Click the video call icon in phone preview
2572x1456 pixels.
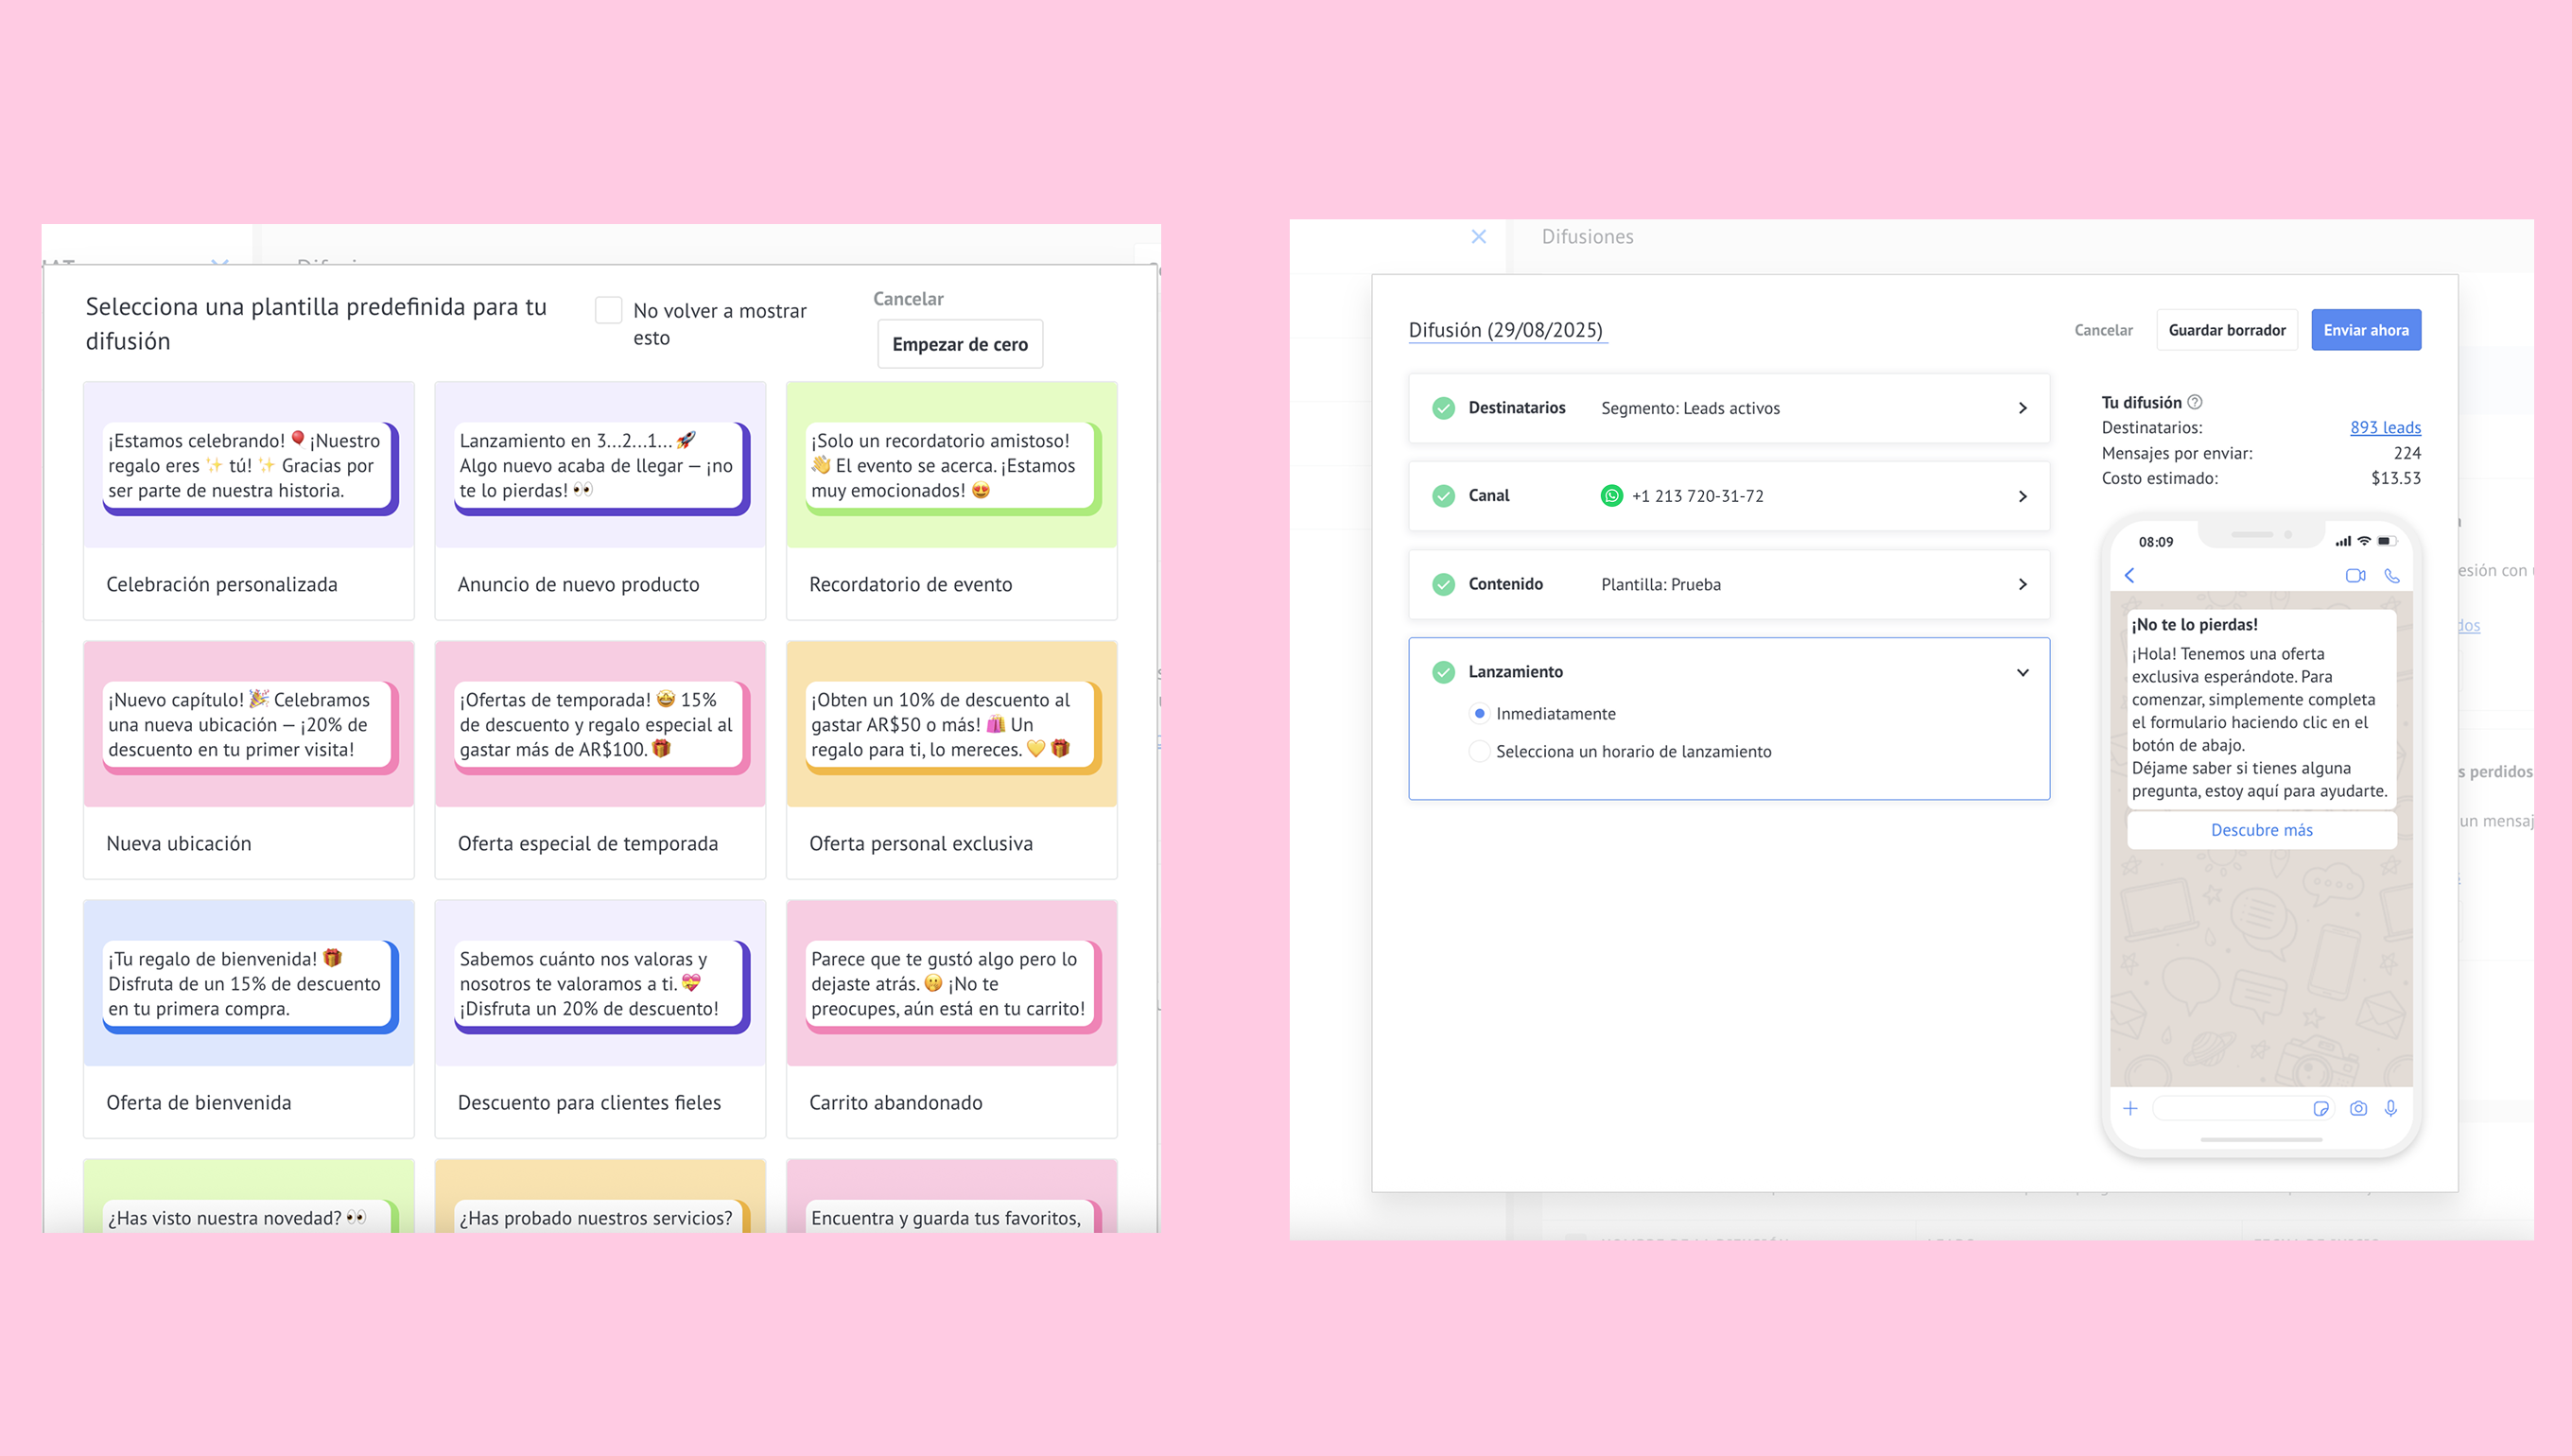pyautogui.click(x=2355, y=575)
